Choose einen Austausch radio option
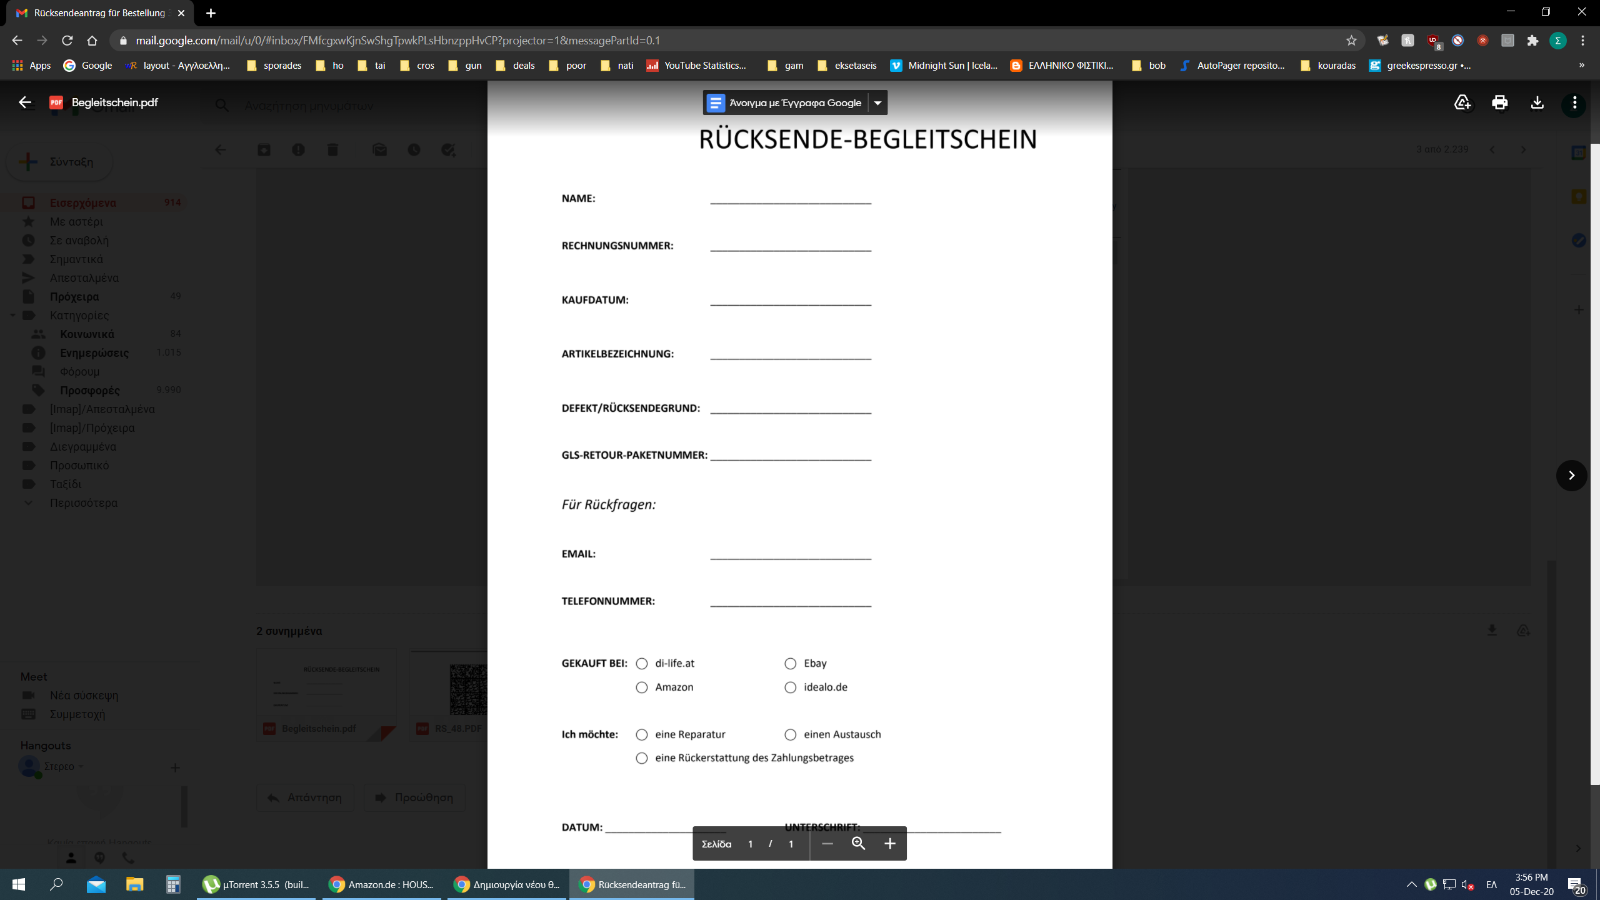Image resolution: width=1600 pixels, height=900 pixels. coord(790,735)
